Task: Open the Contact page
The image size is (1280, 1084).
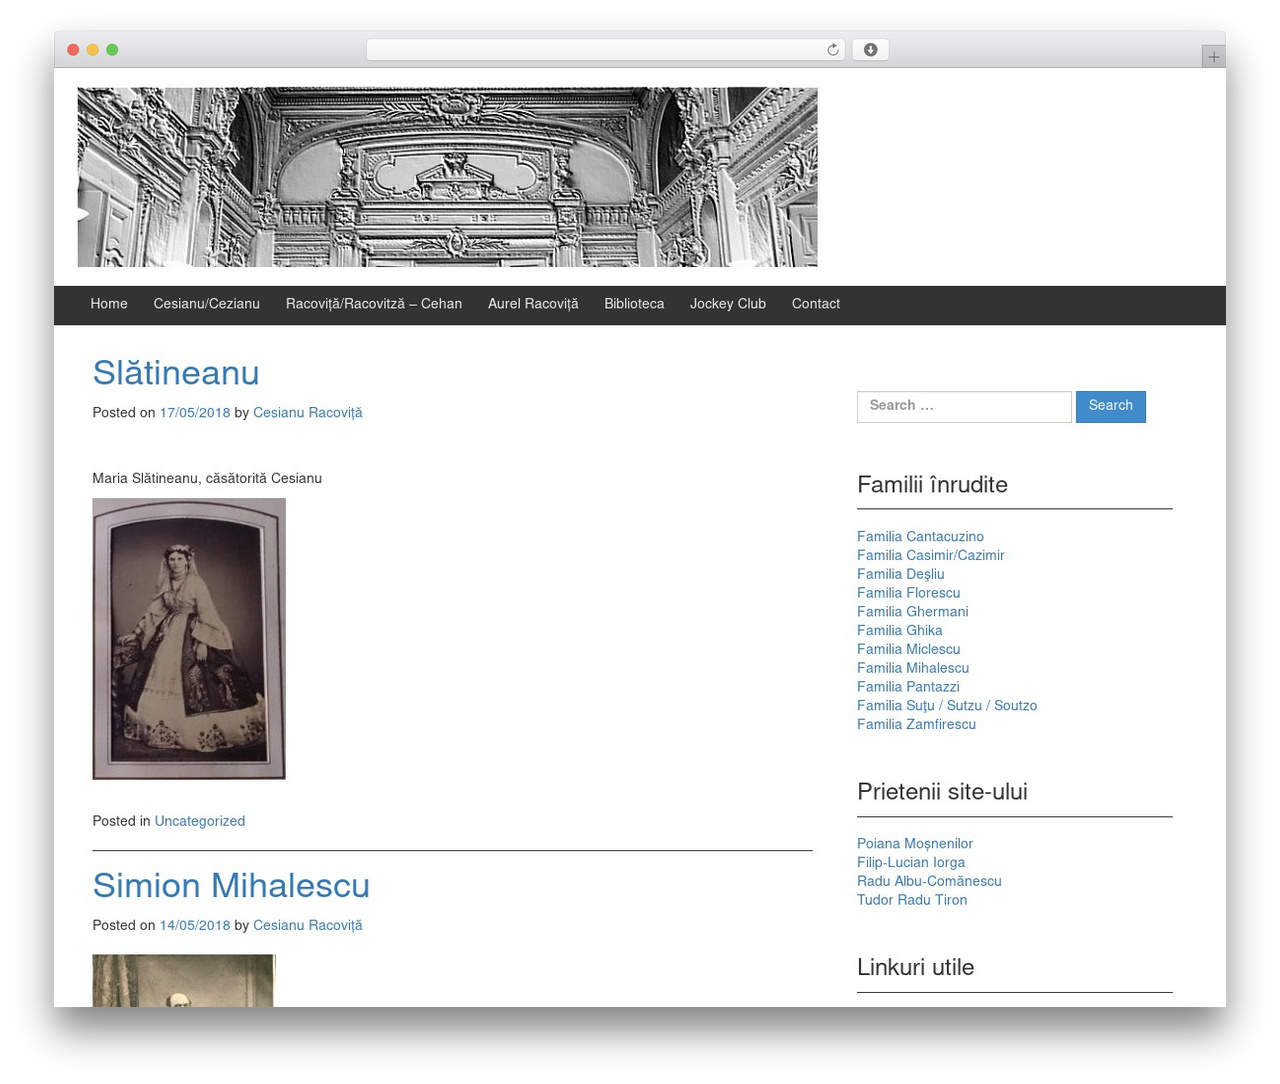Action: 816,305
